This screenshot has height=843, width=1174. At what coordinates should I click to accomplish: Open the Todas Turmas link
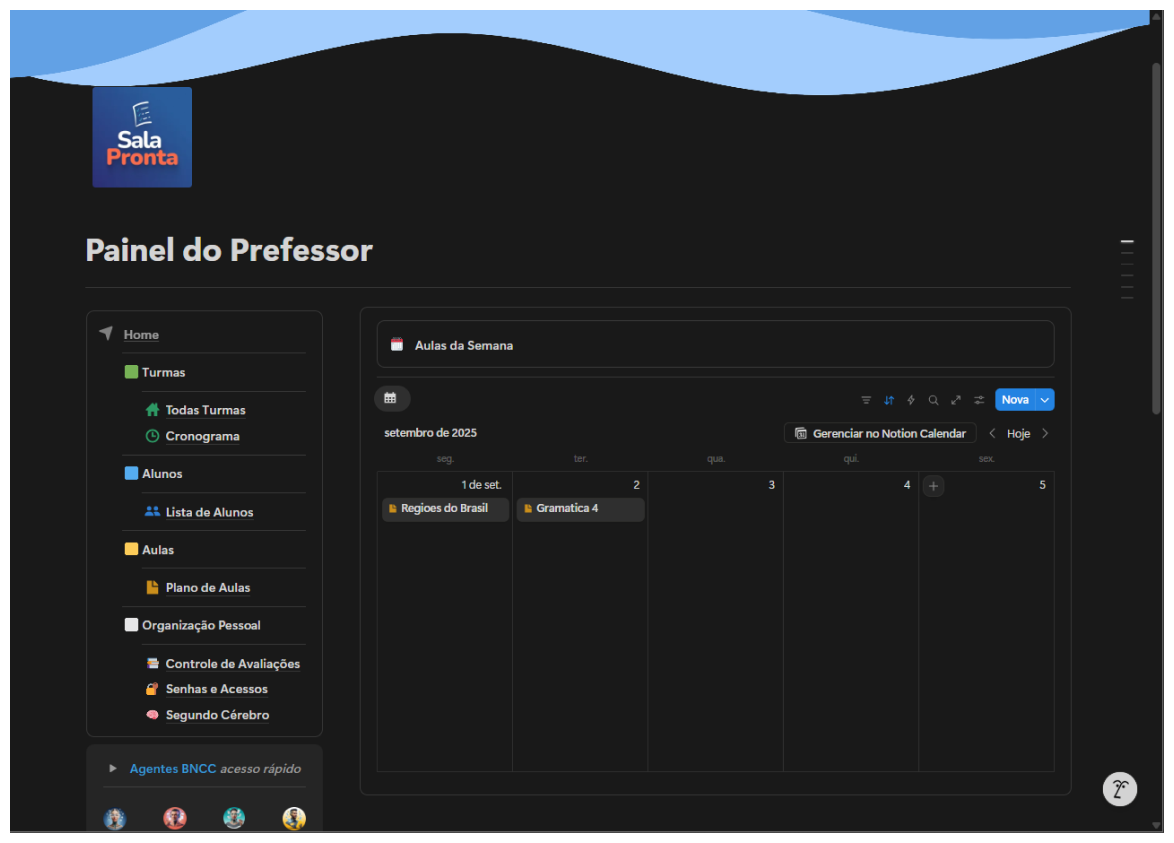(205, 410)
